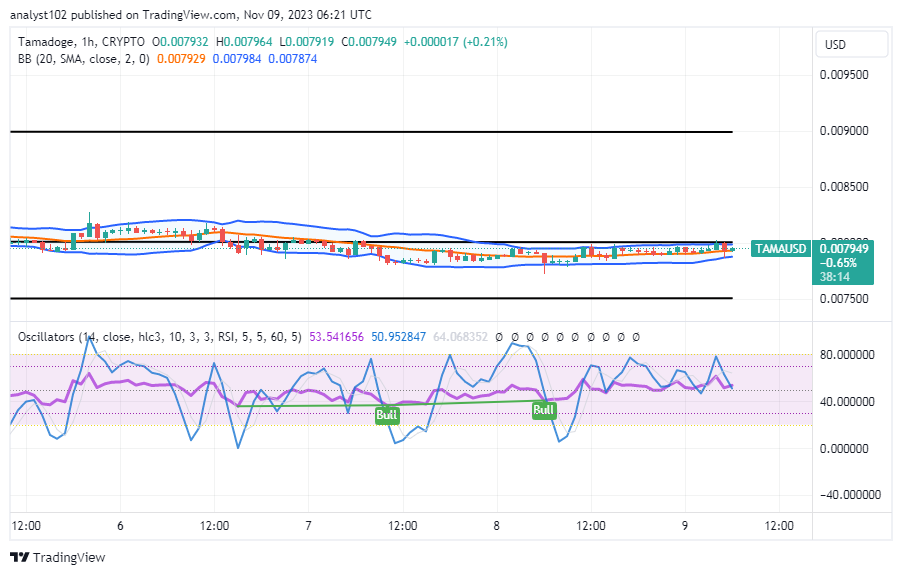Click the high value H0.007964
The image size is (902, 575).
click(244, 42)
